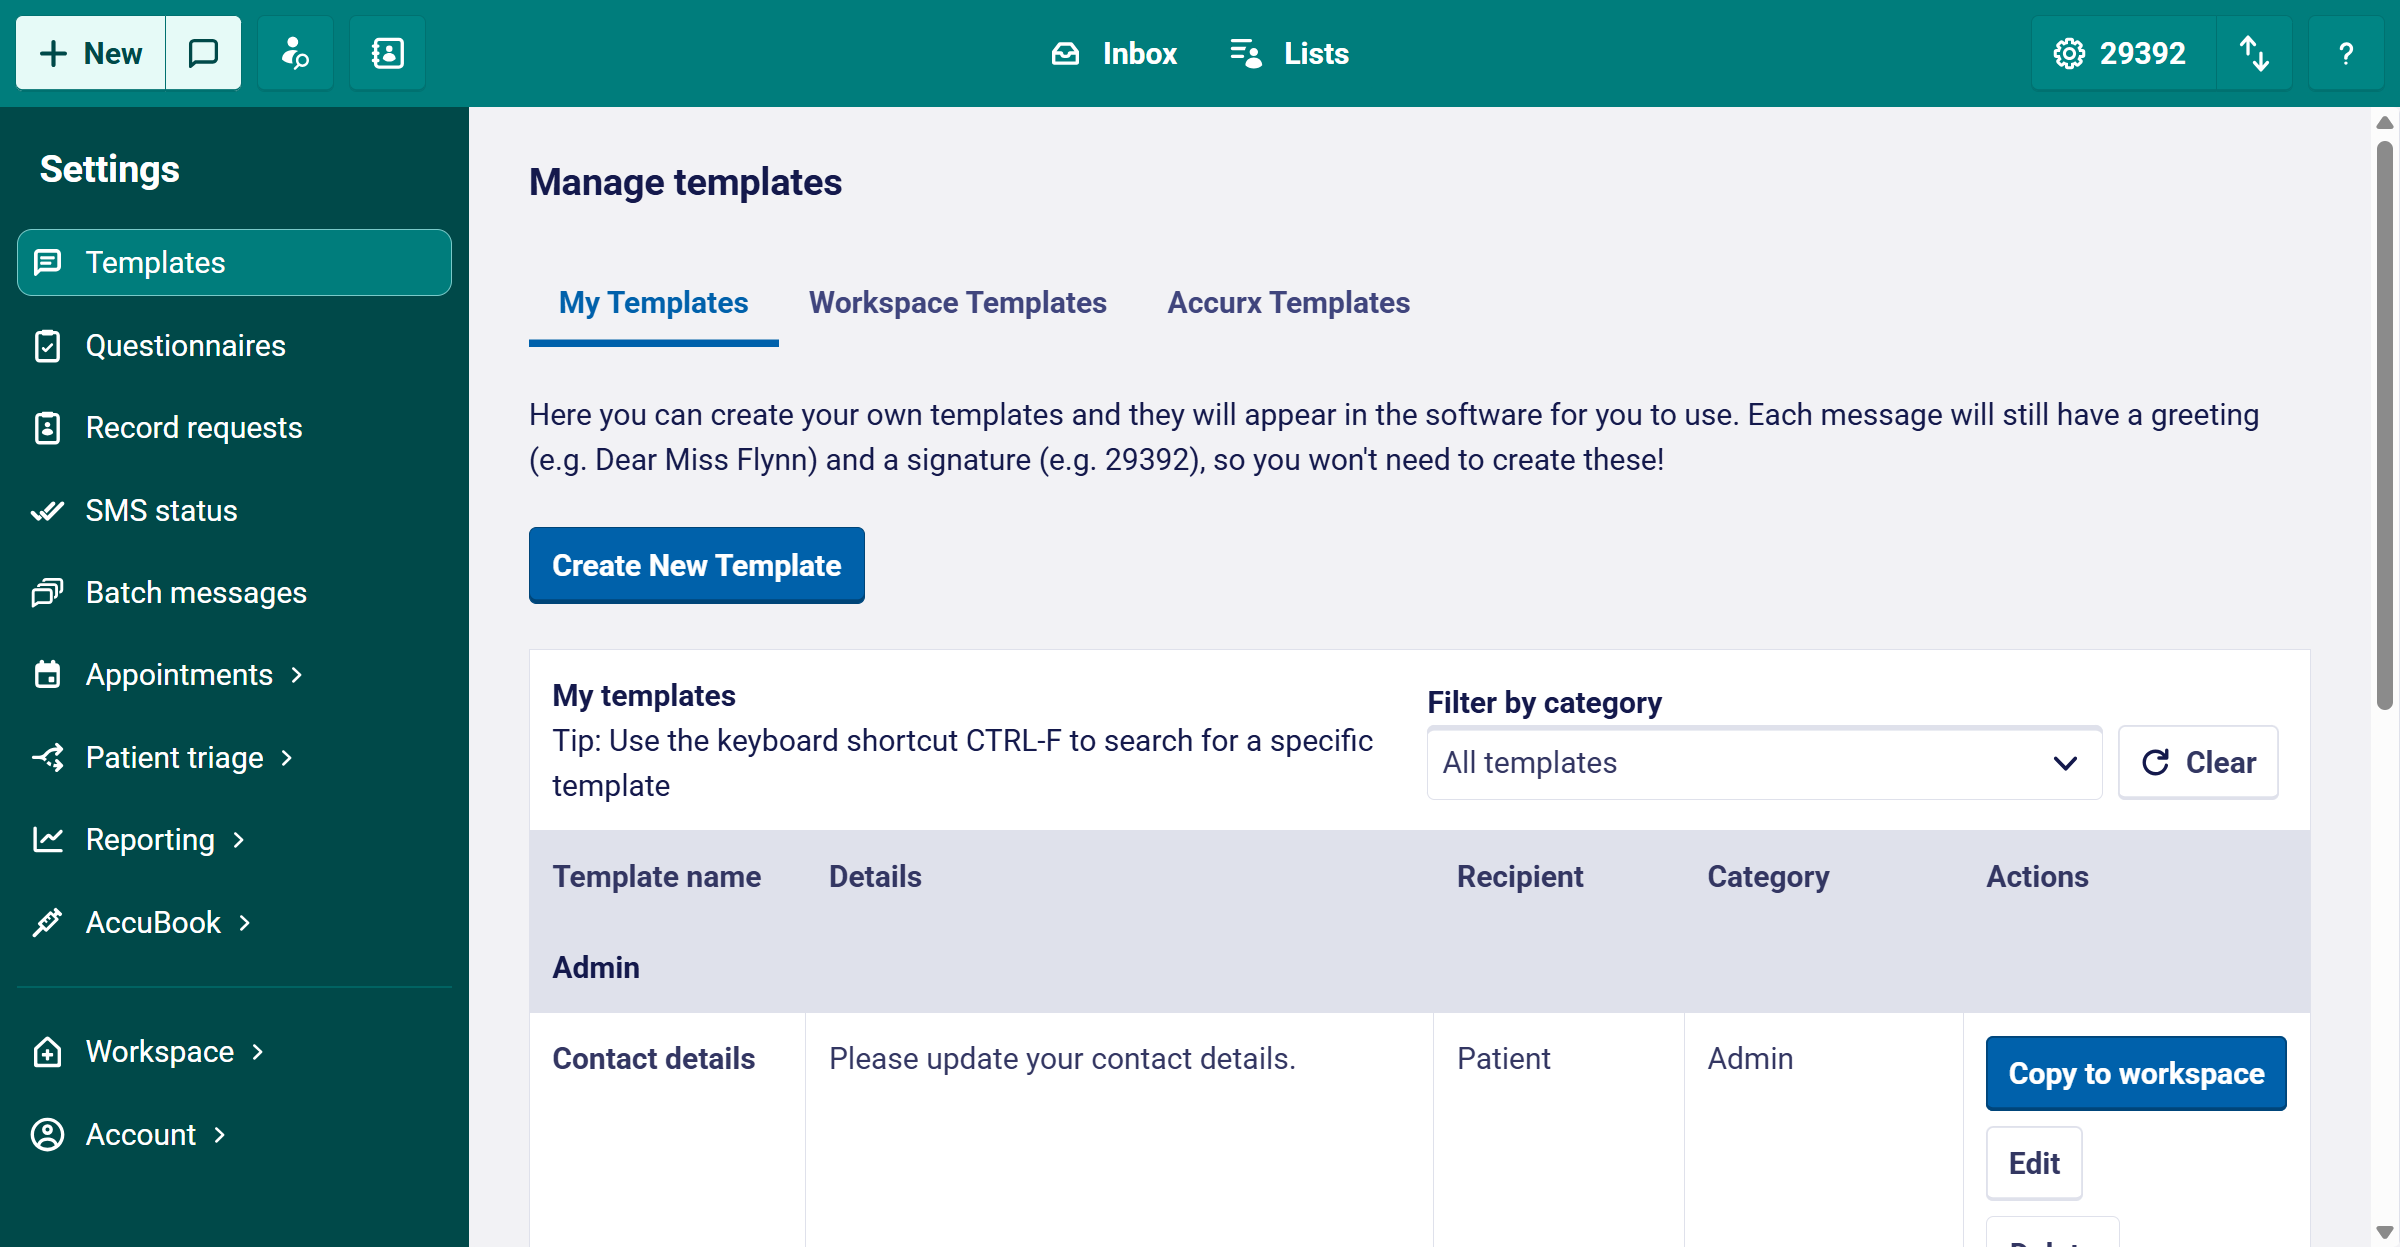Open Lists from the top bar
This screenshot has height=1247, width=2400.
(1289, 53)
